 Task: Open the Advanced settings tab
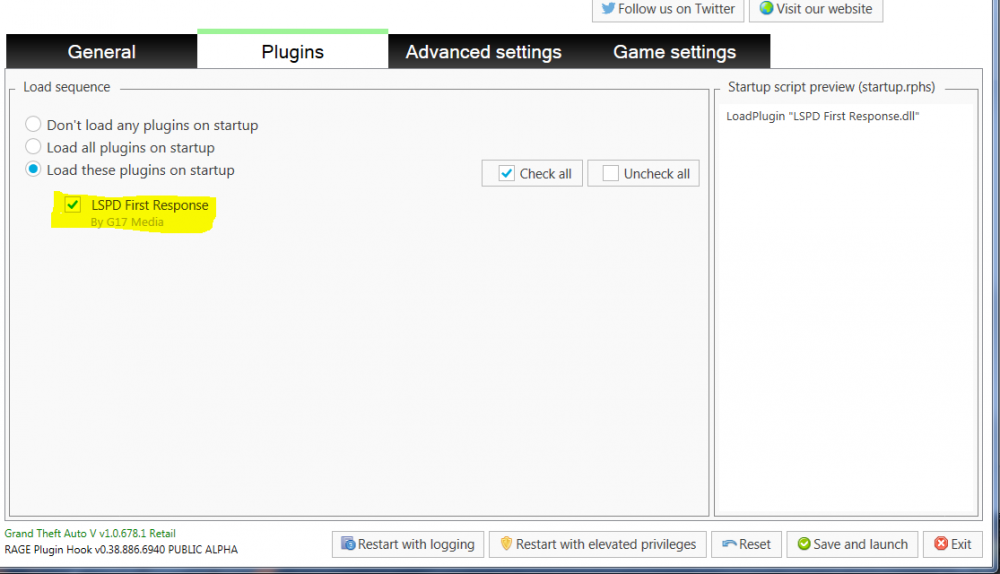pos(483,52)
